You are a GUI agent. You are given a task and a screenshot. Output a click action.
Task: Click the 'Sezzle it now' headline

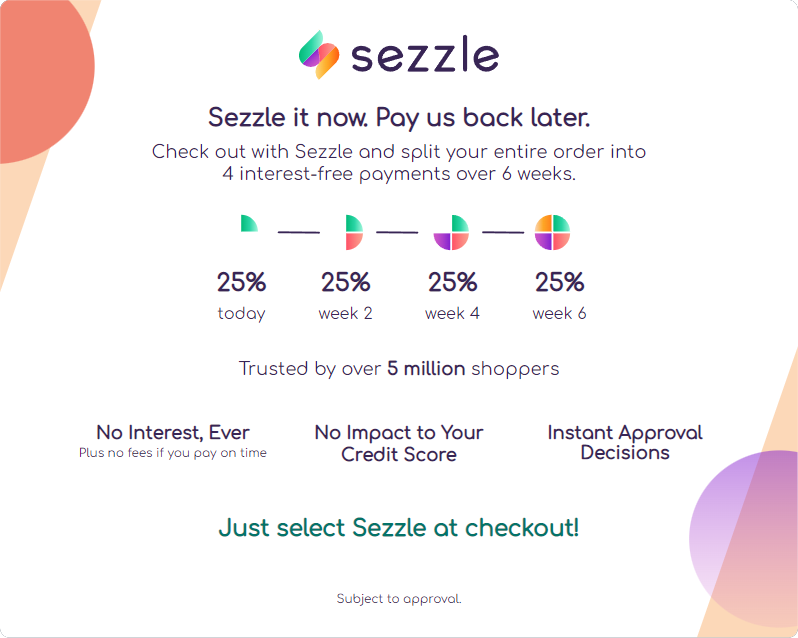[399, 117]
